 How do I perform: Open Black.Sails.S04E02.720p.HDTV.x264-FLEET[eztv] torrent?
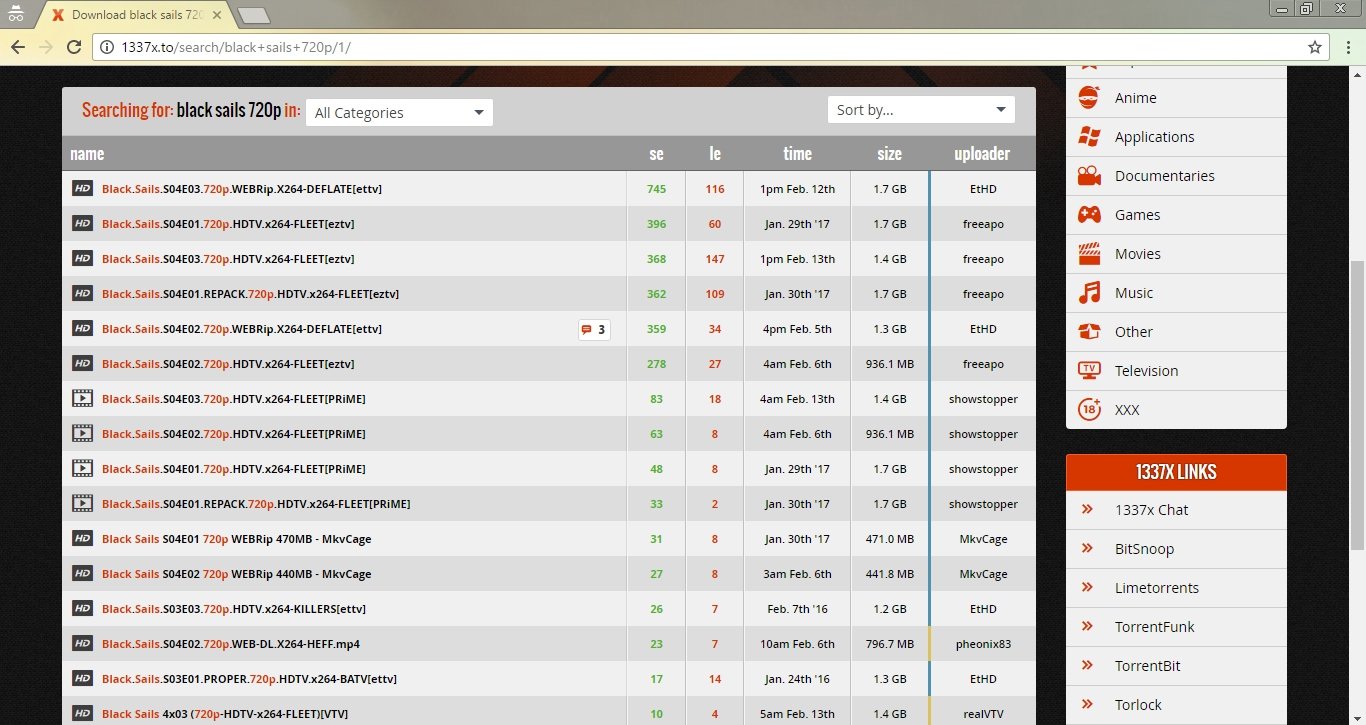228,364
